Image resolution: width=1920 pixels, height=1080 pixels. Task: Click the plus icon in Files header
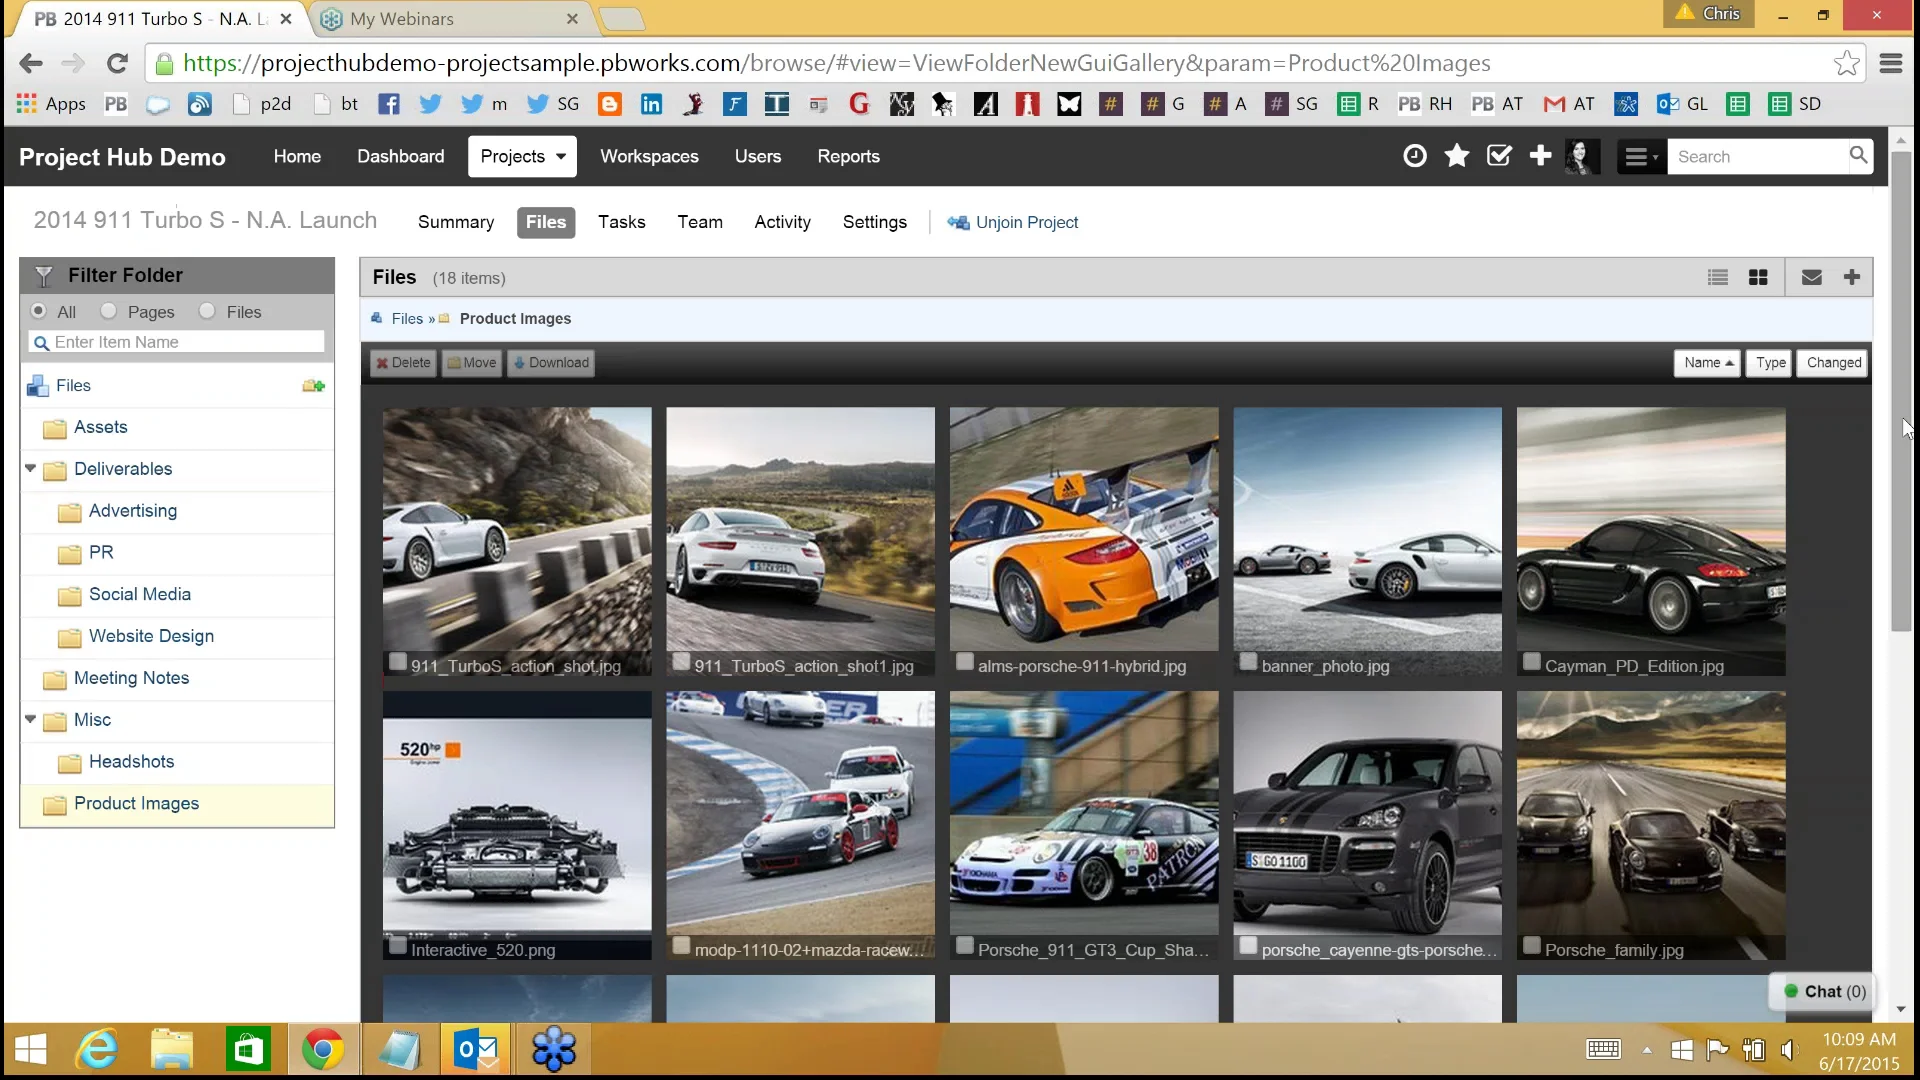1852,277
